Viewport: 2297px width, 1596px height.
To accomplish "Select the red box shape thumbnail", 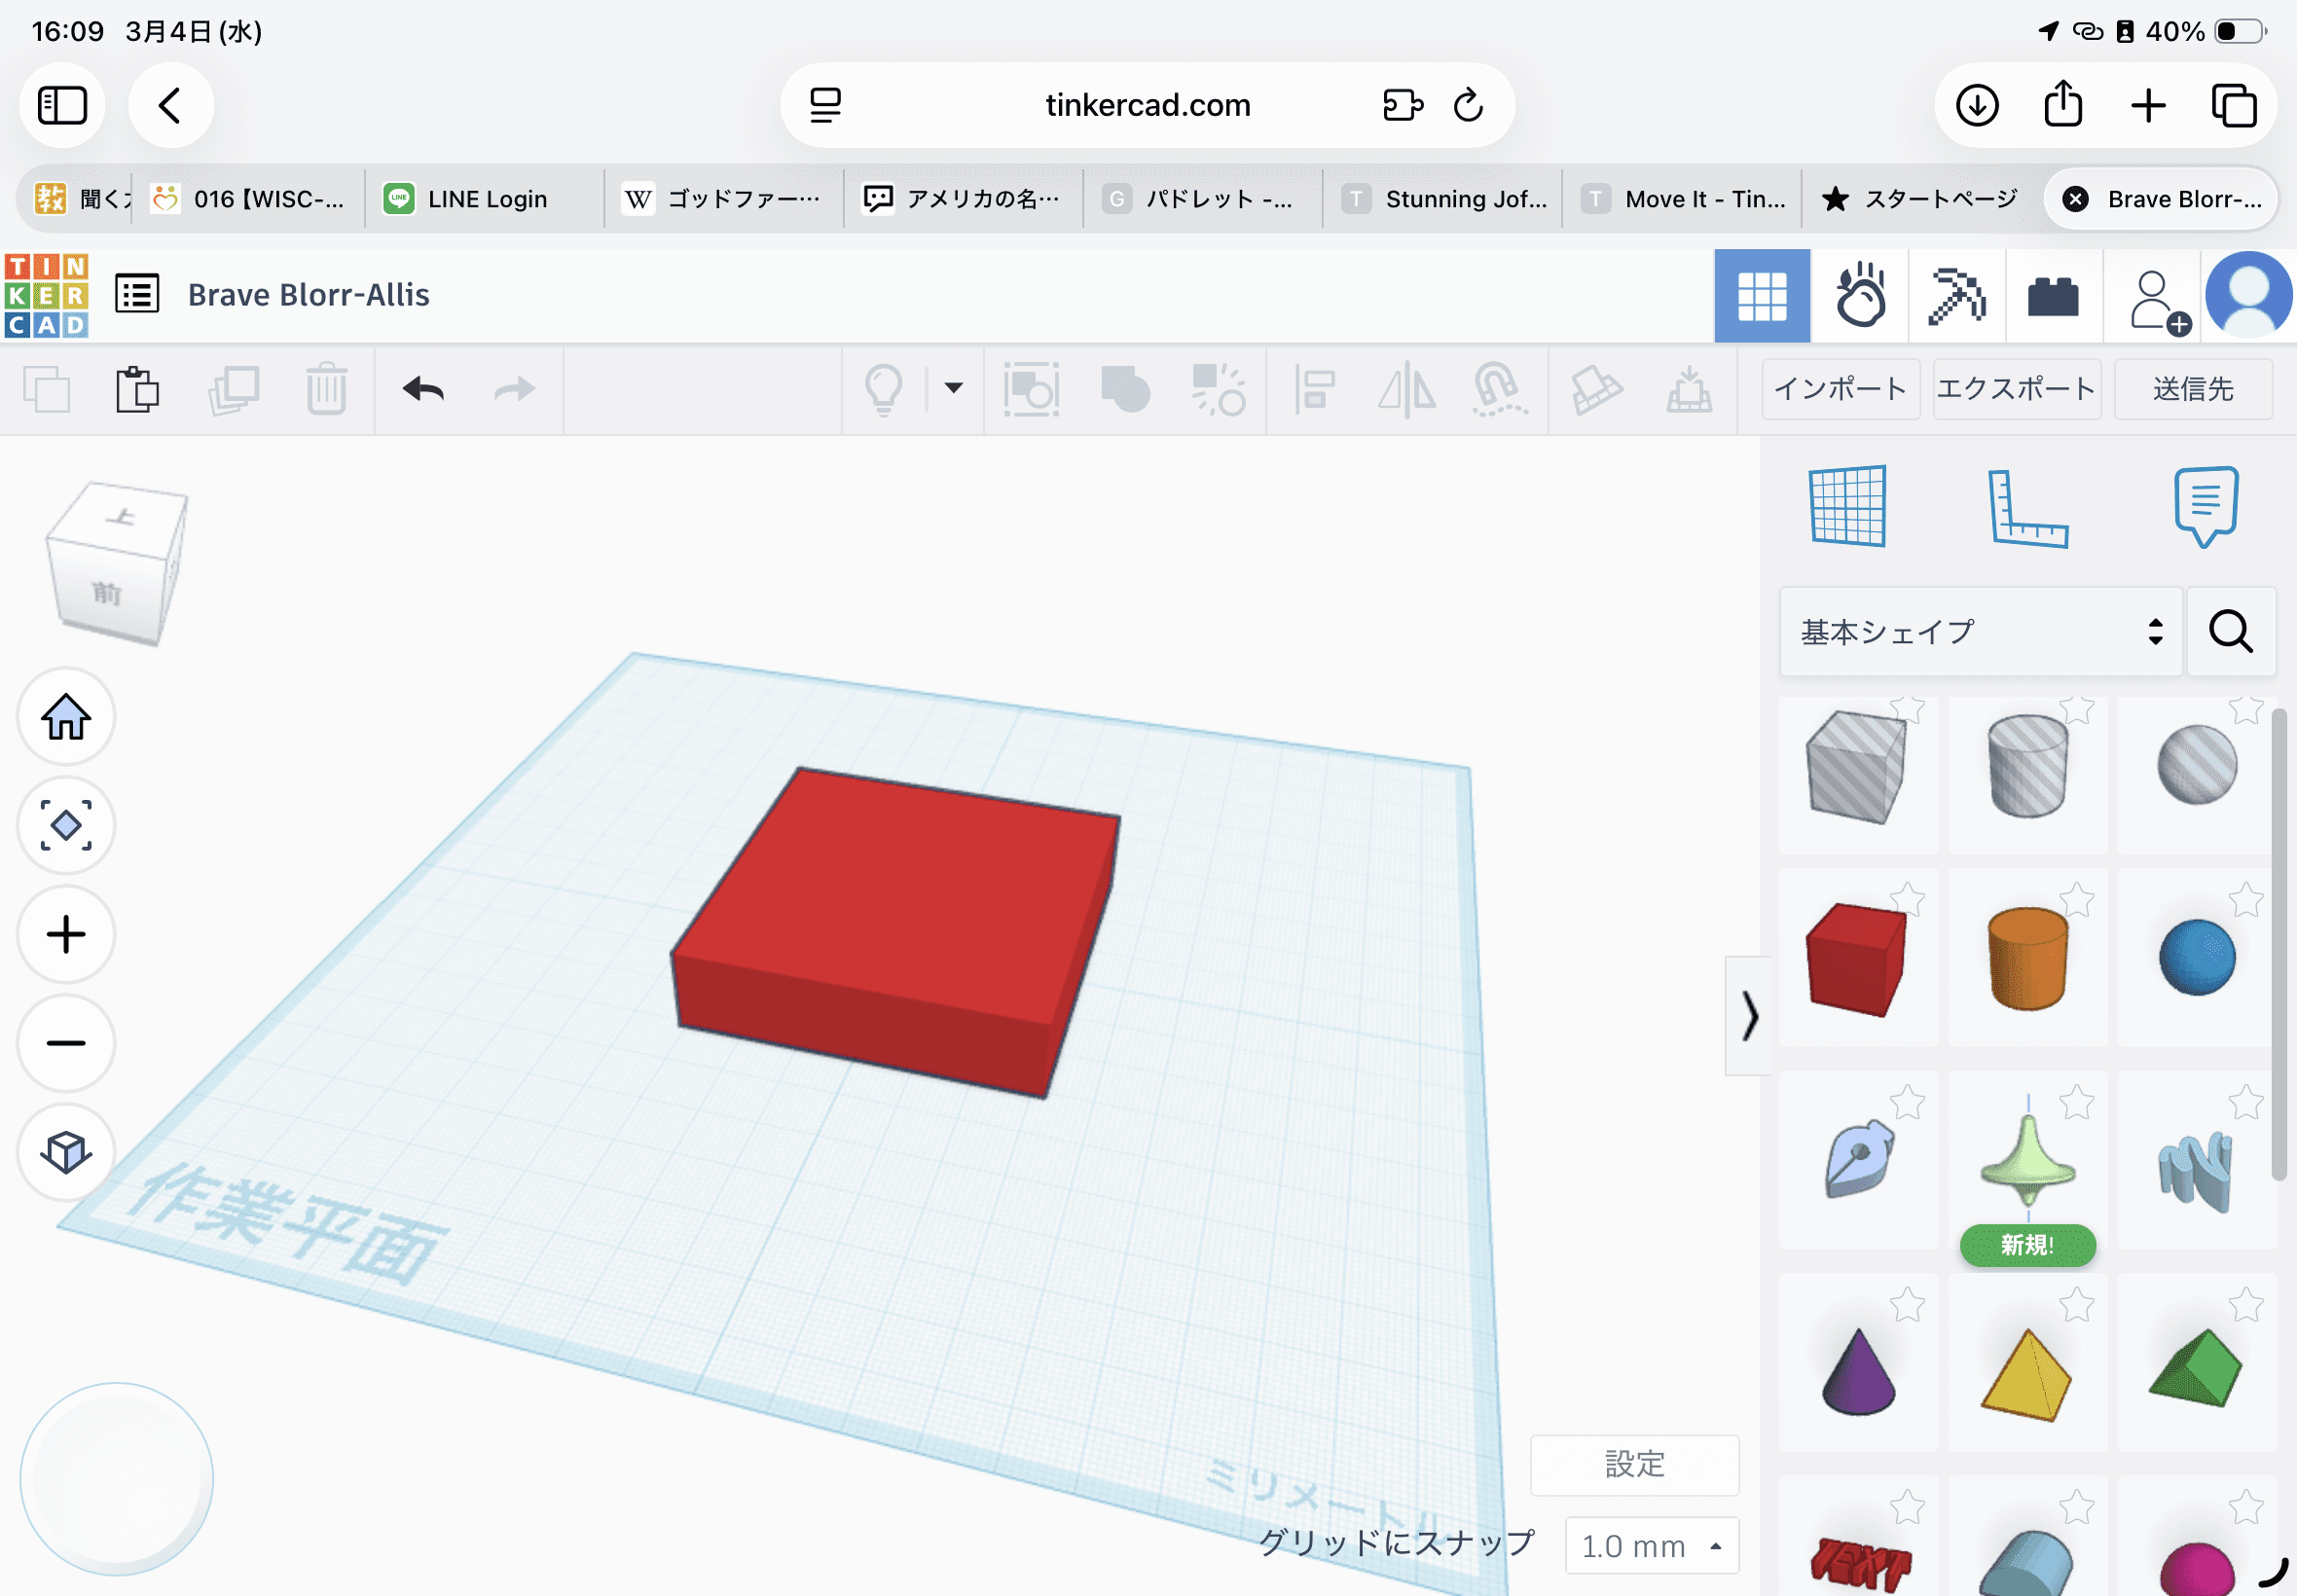I will pyautogui.click(x=1858, y=953).
